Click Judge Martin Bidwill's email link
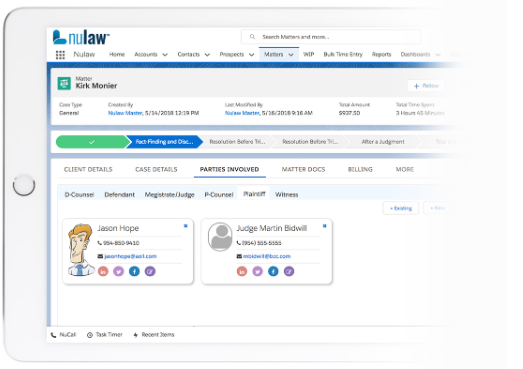 point(267,256)
